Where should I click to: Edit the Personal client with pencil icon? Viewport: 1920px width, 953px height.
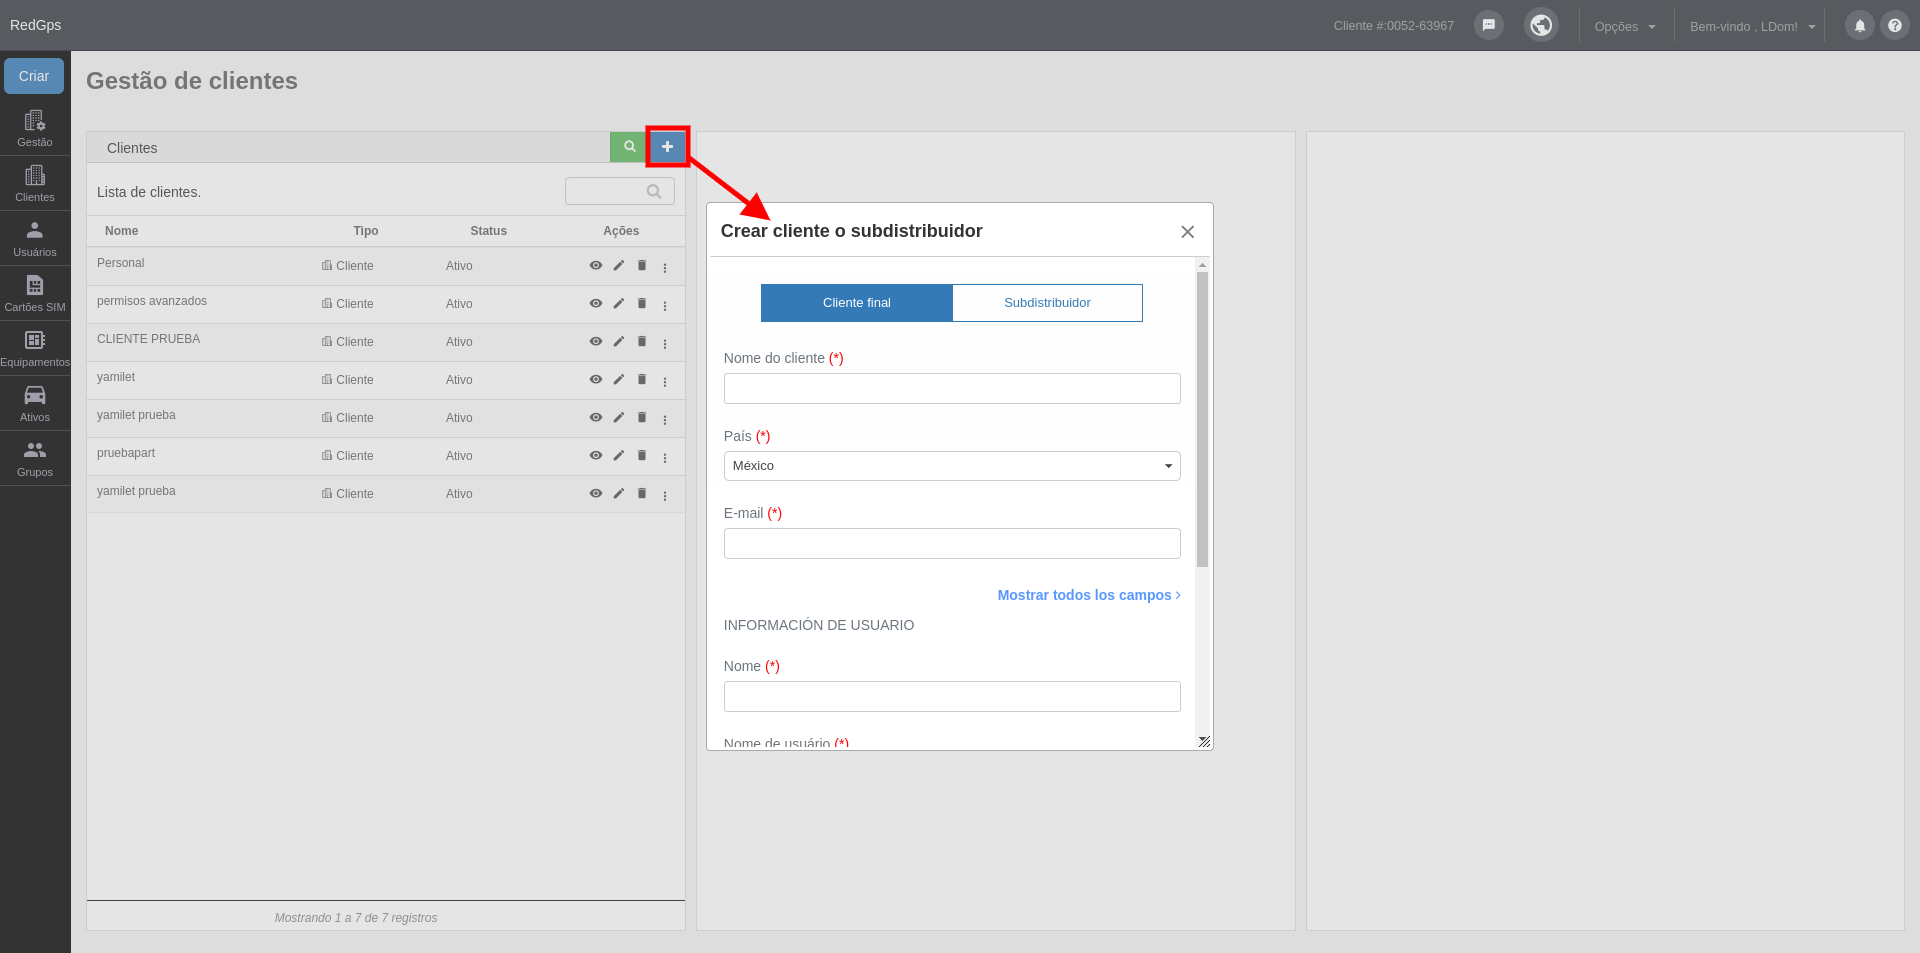click(x=619, y=266)
